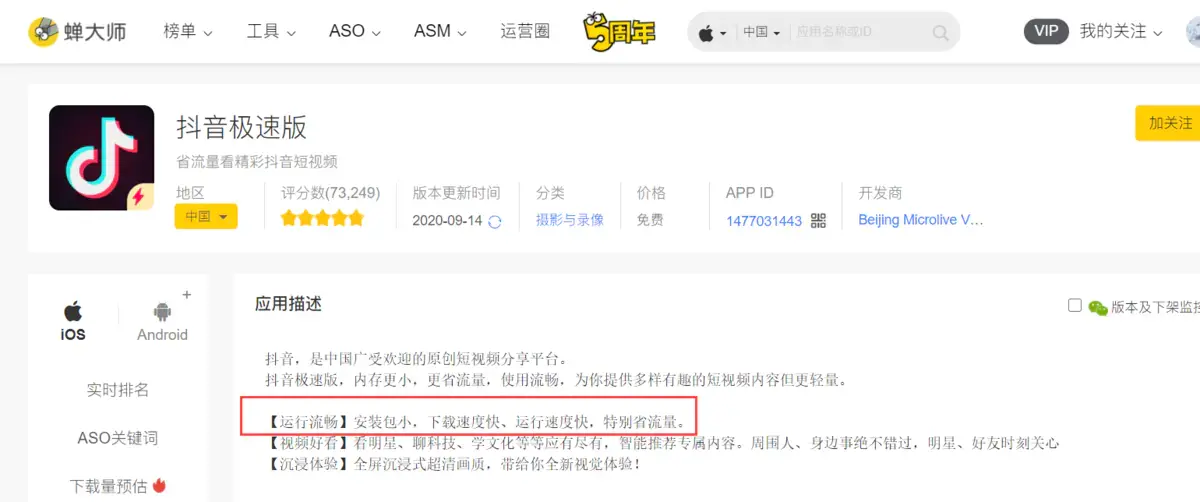Screen dimensions: 1200x502
Task: Click in the 应用名称或ID search field
Action: click(860, 32)
